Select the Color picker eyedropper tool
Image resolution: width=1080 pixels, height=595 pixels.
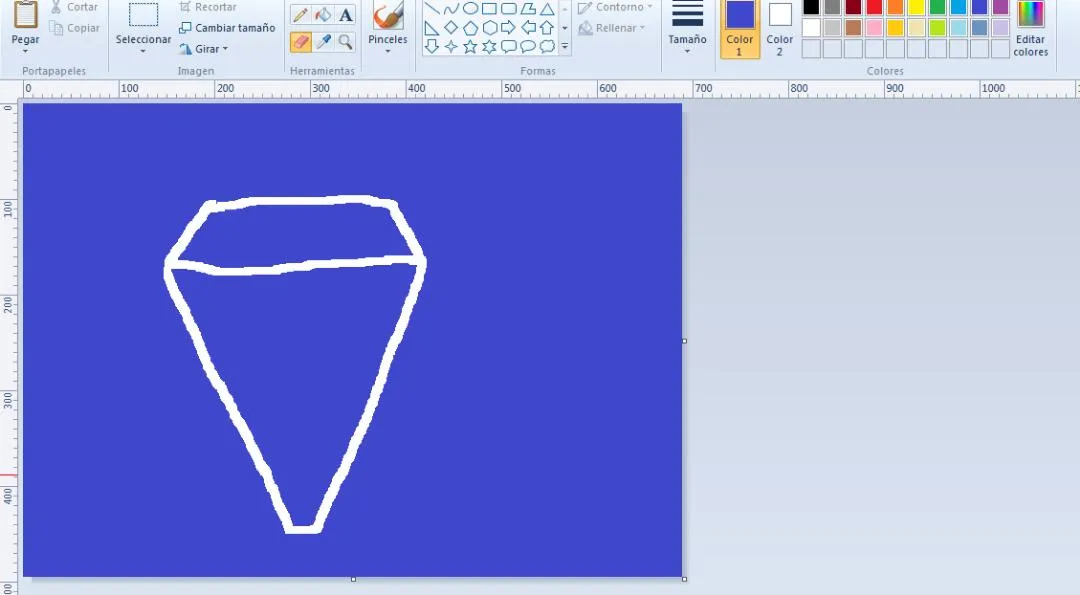click(x=323, y=42)
